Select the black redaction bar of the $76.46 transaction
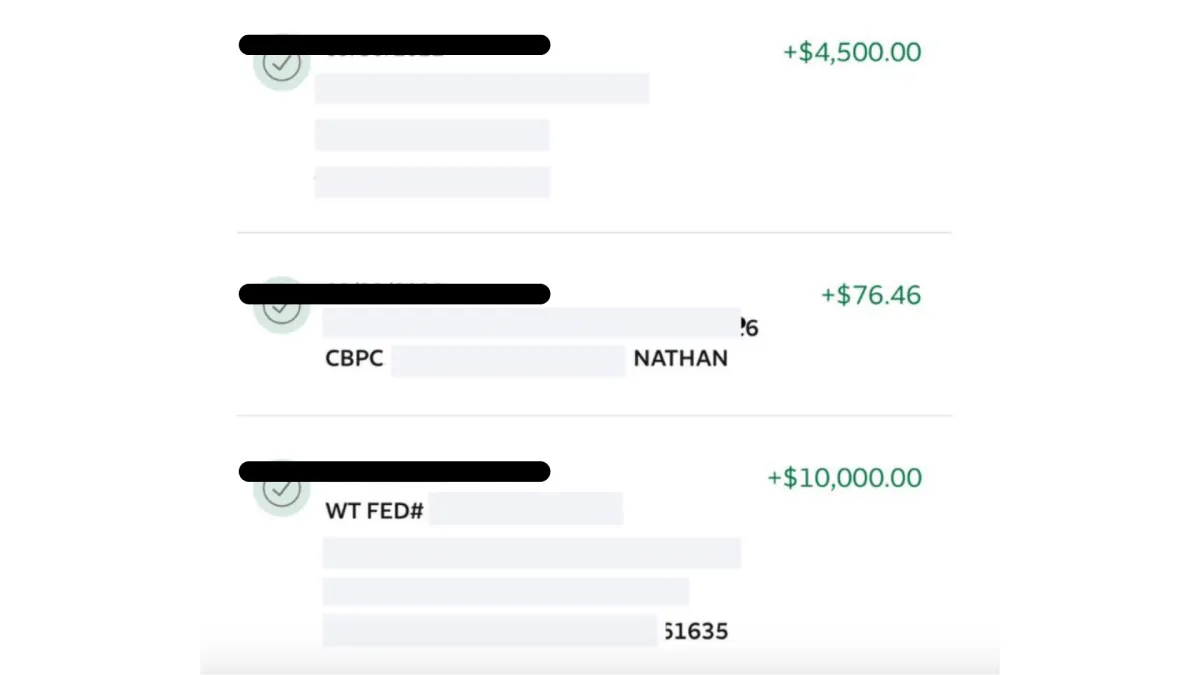The height and width of the screenshot is (675, 1200). coord(394,294)
